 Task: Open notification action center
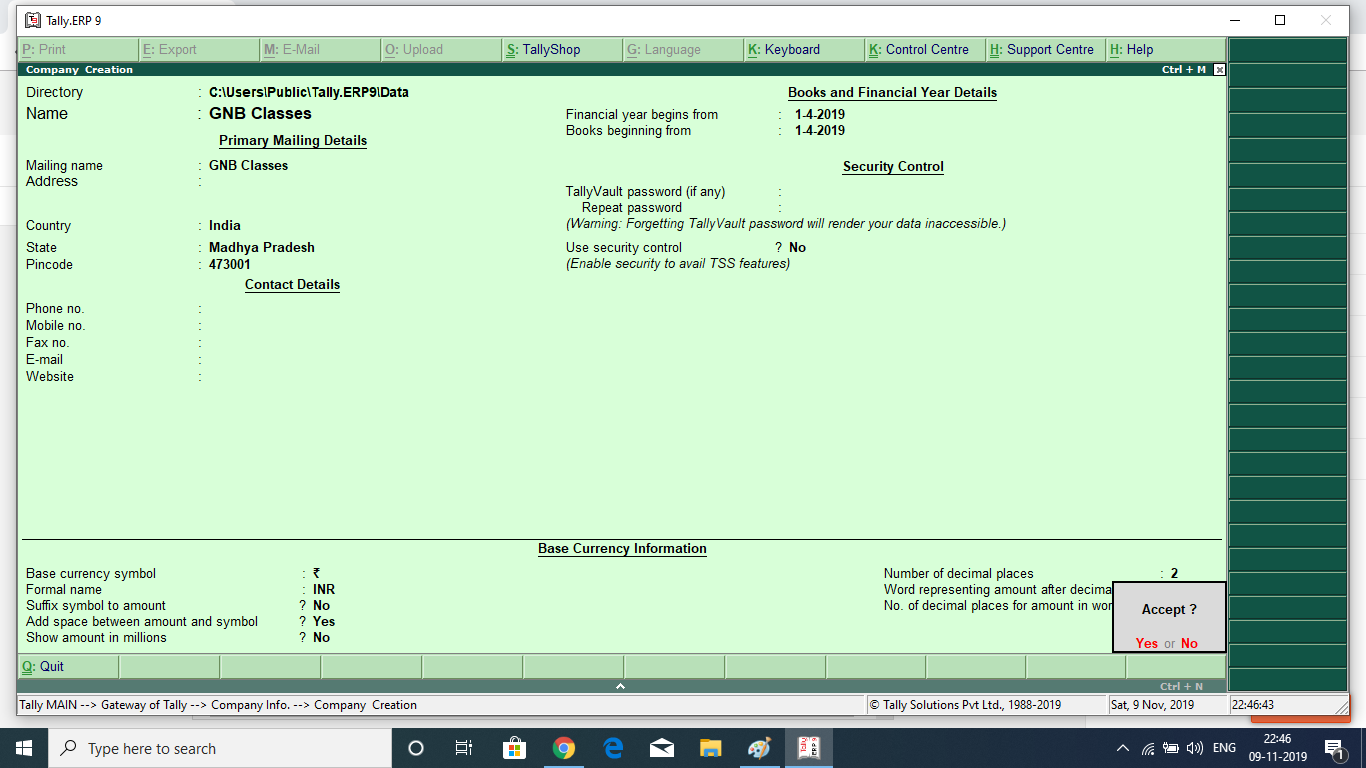click(1333, 748)
